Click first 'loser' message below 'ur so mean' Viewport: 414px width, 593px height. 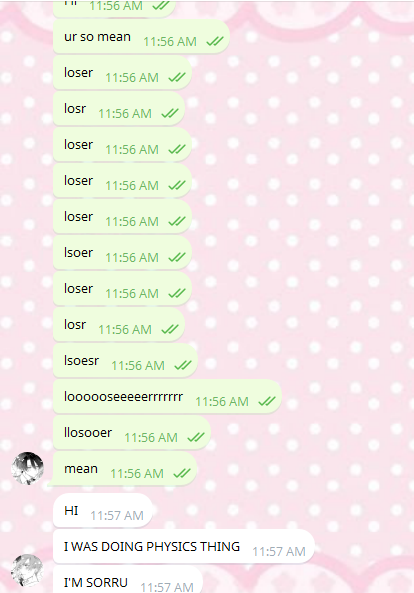[x=122, y=73]
